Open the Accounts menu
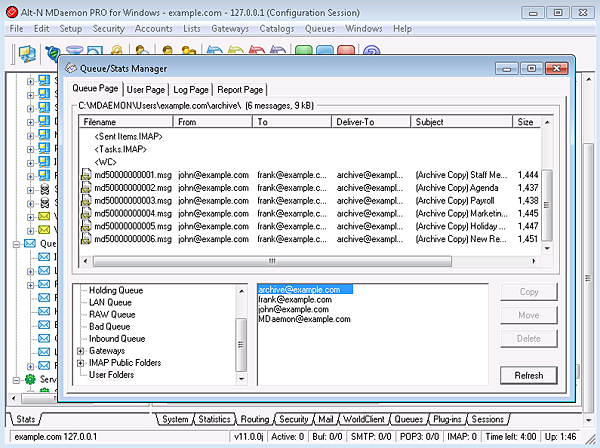Image resolution: width=600 pixels, height=448 pixels. pos(153,29)
